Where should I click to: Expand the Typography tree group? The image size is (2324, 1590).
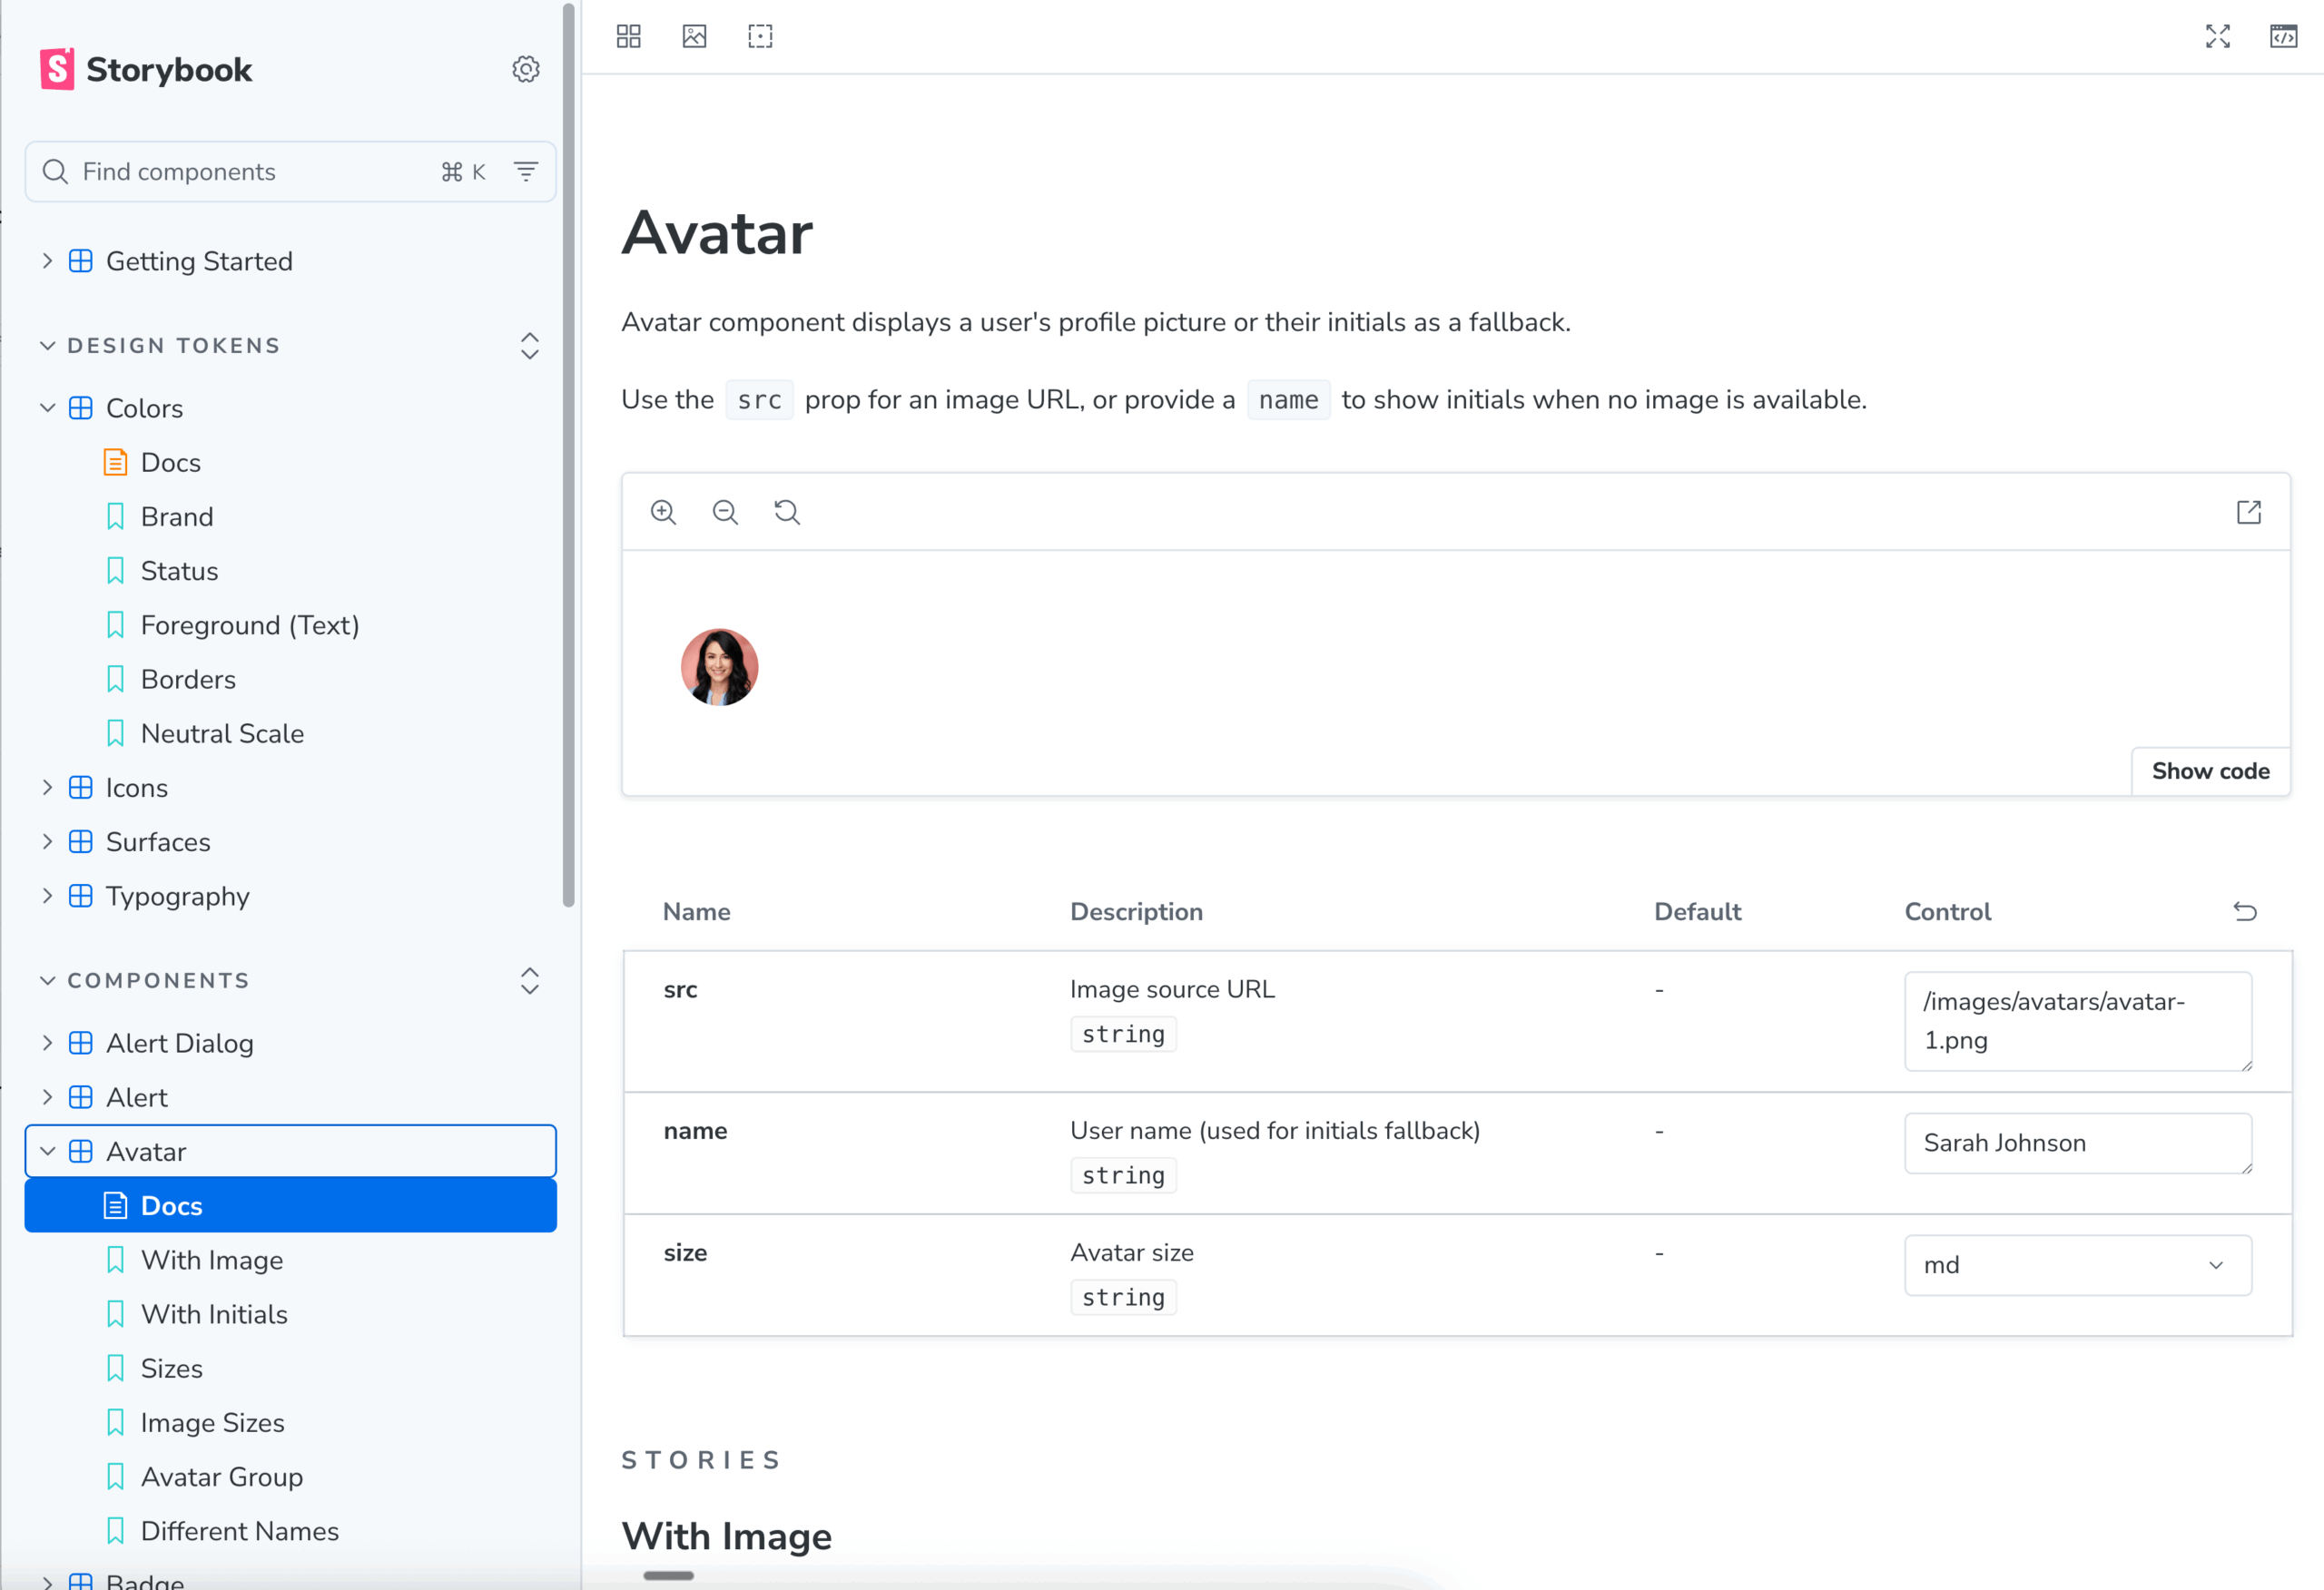[x=47, y=896]
